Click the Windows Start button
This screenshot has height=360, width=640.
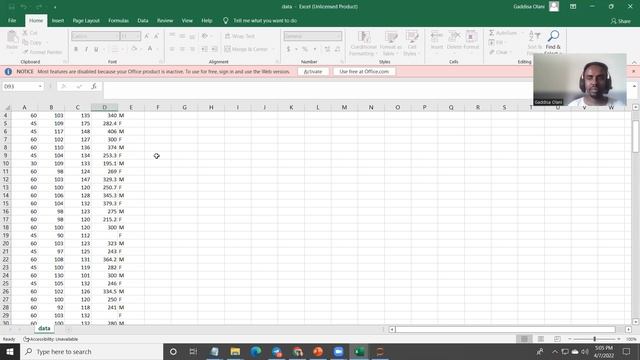point(10,351)
